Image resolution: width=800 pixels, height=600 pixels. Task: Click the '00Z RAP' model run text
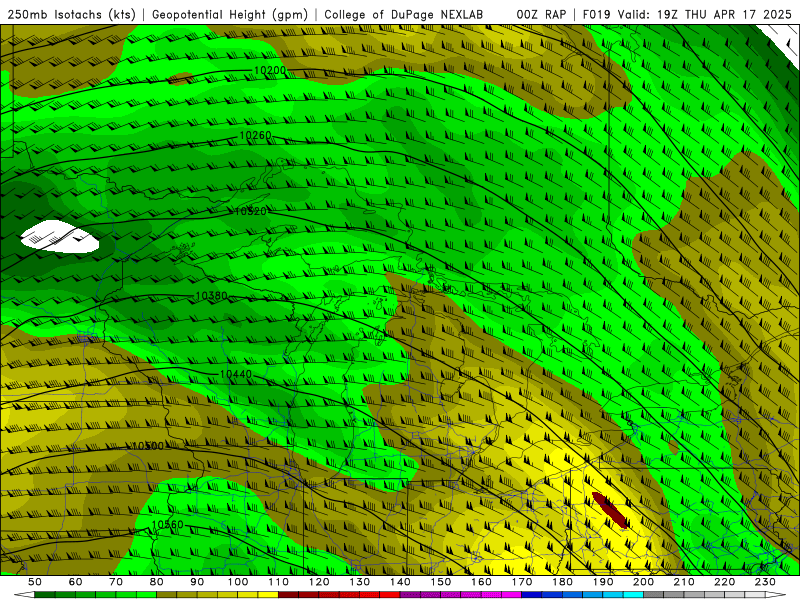coord(541,14)
